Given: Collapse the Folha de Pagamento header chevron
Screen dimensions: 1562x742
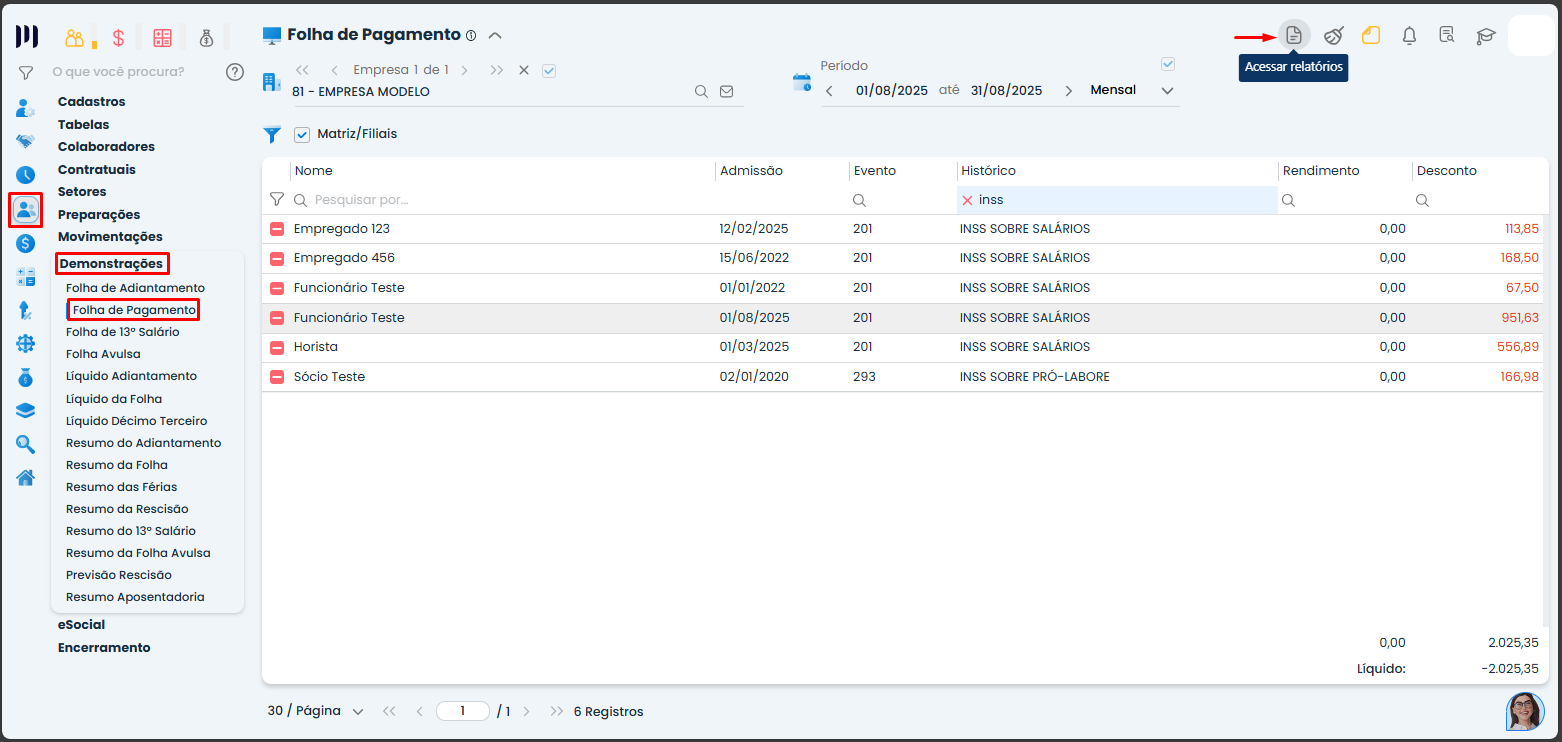Looking at the screenshot, I should coord(494,35).
